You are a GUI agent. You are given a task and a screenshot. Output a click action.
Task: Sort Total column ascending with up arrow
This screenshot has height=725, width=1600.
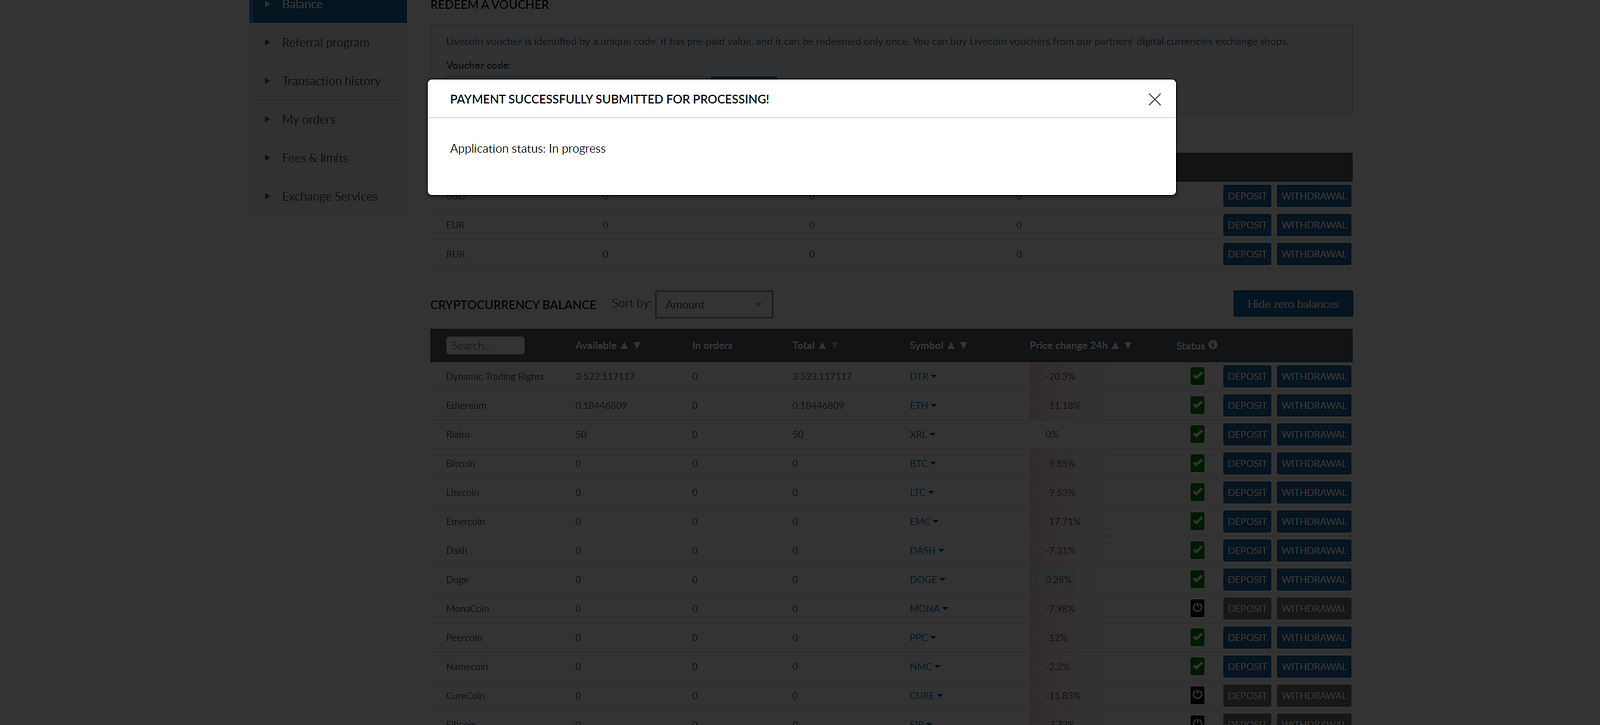(x=822, y=345)
